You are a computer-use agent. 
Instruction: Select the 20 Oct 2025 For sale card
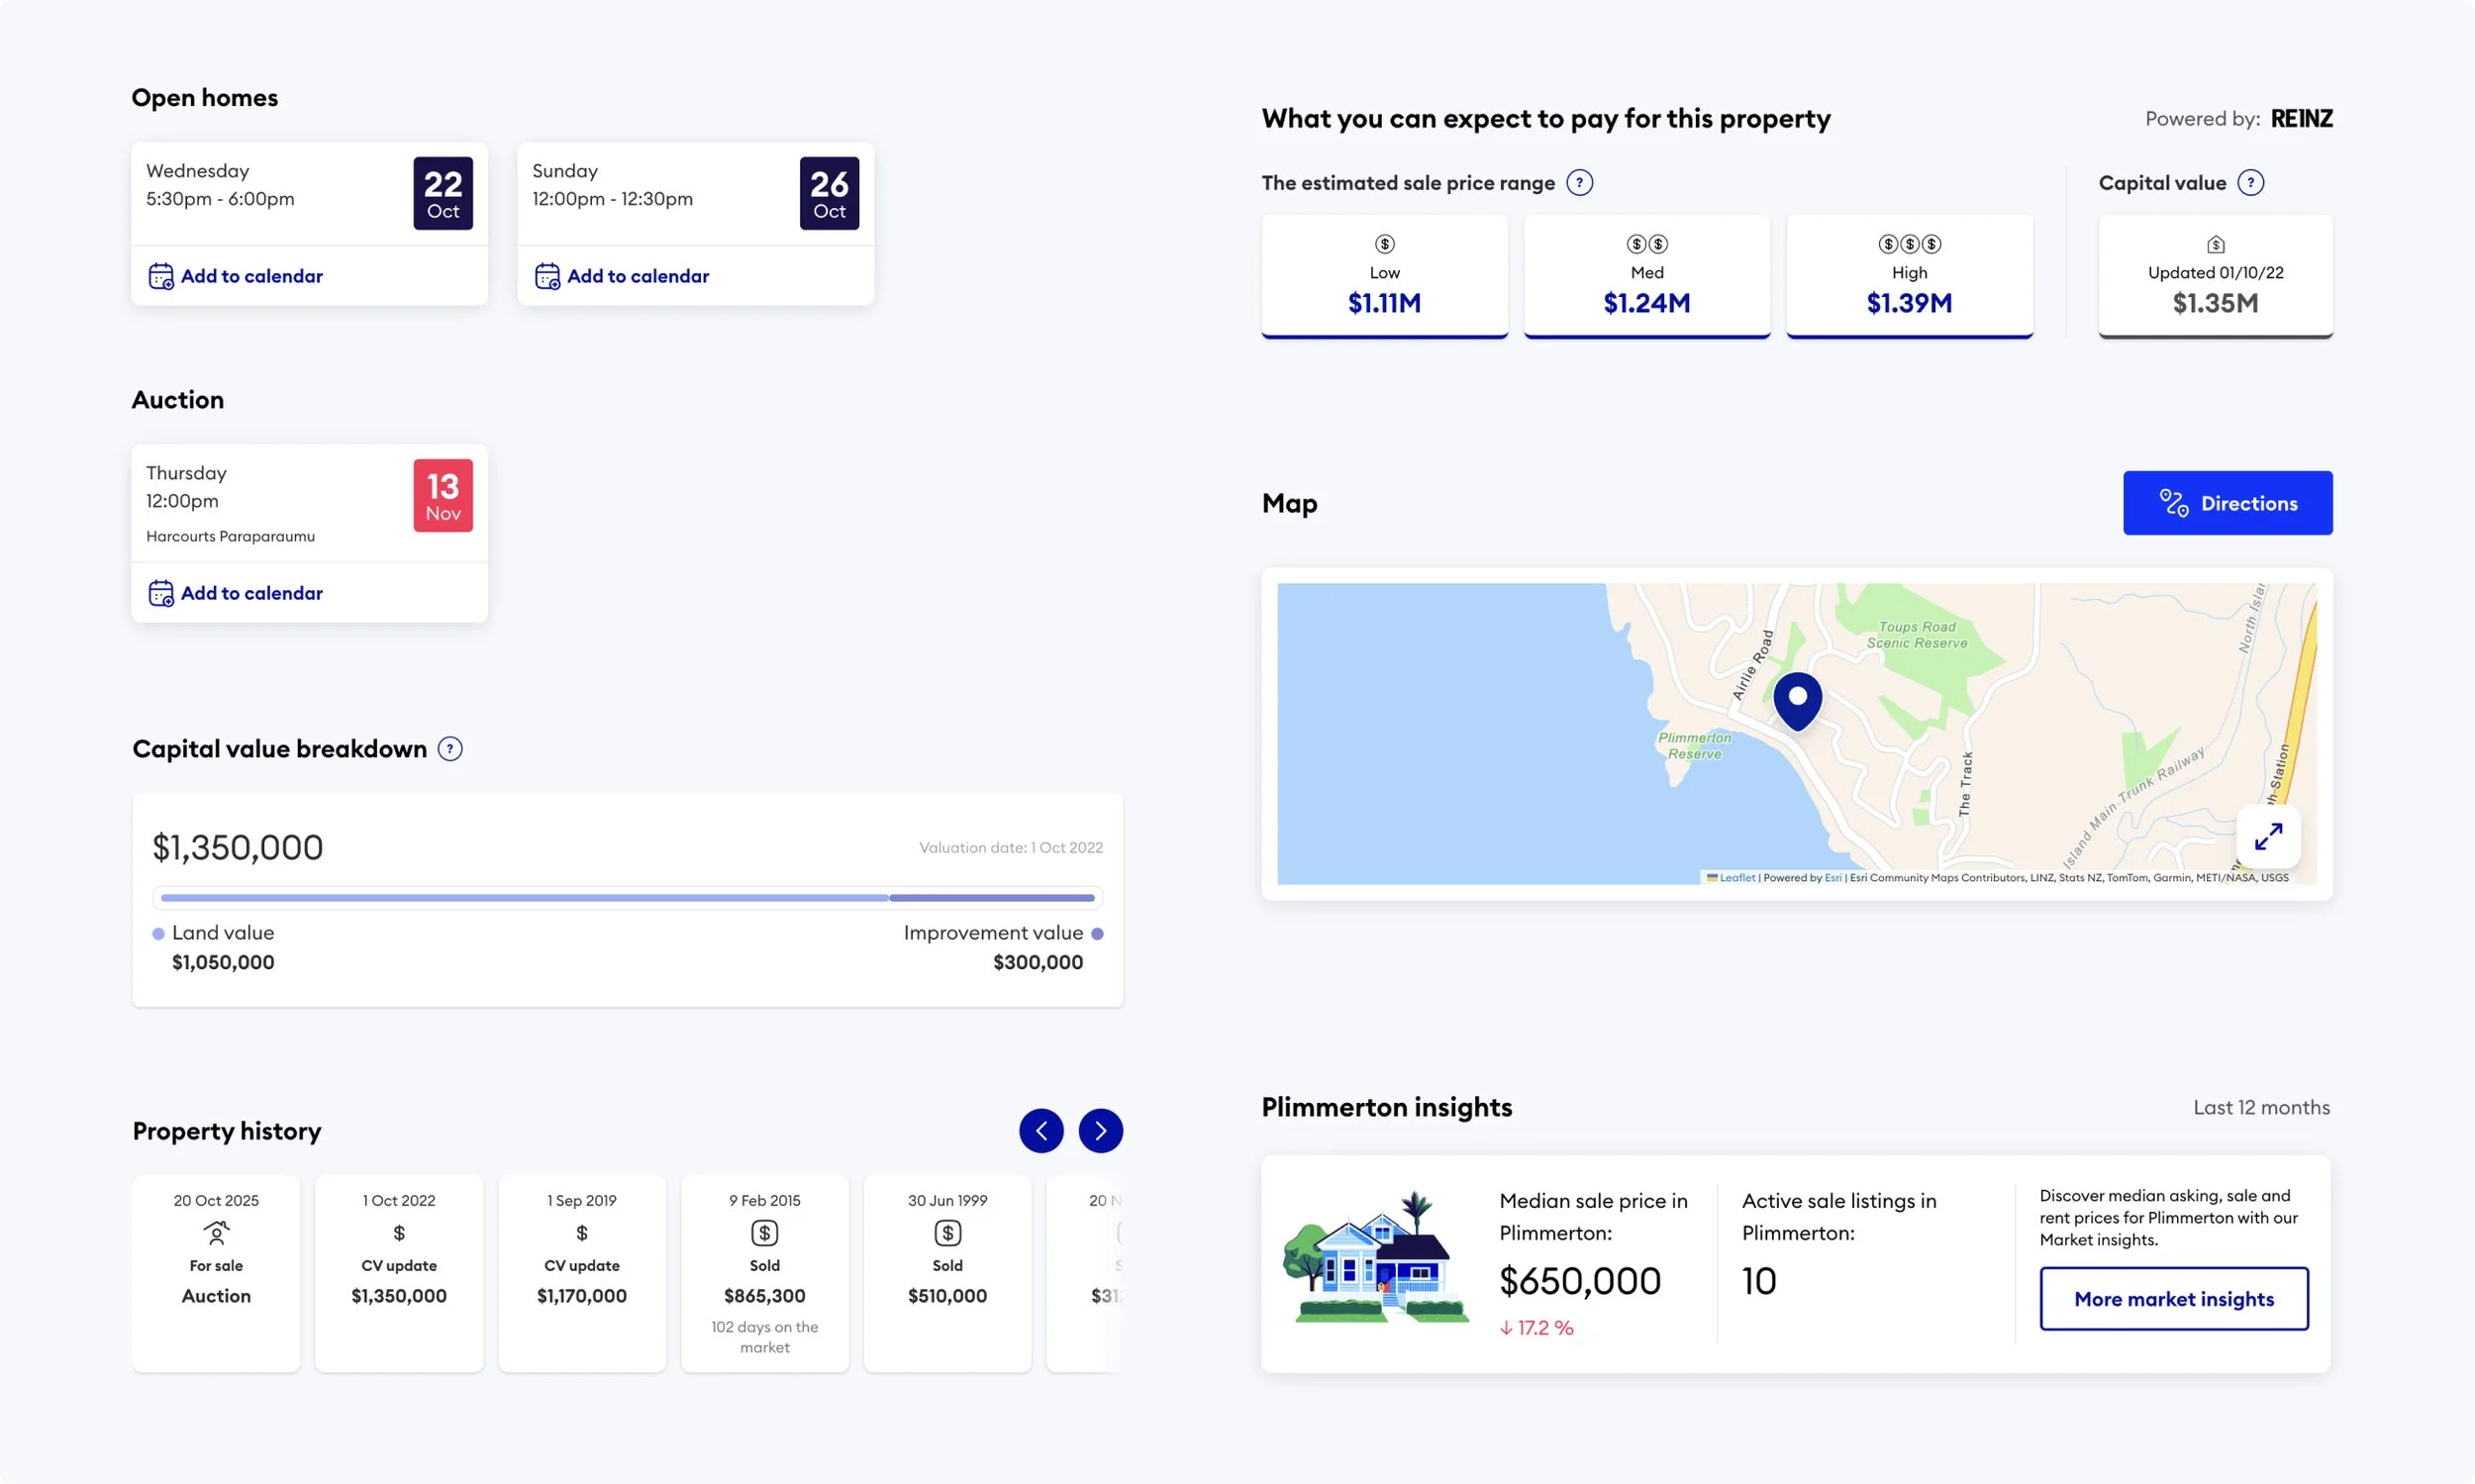216,1272
